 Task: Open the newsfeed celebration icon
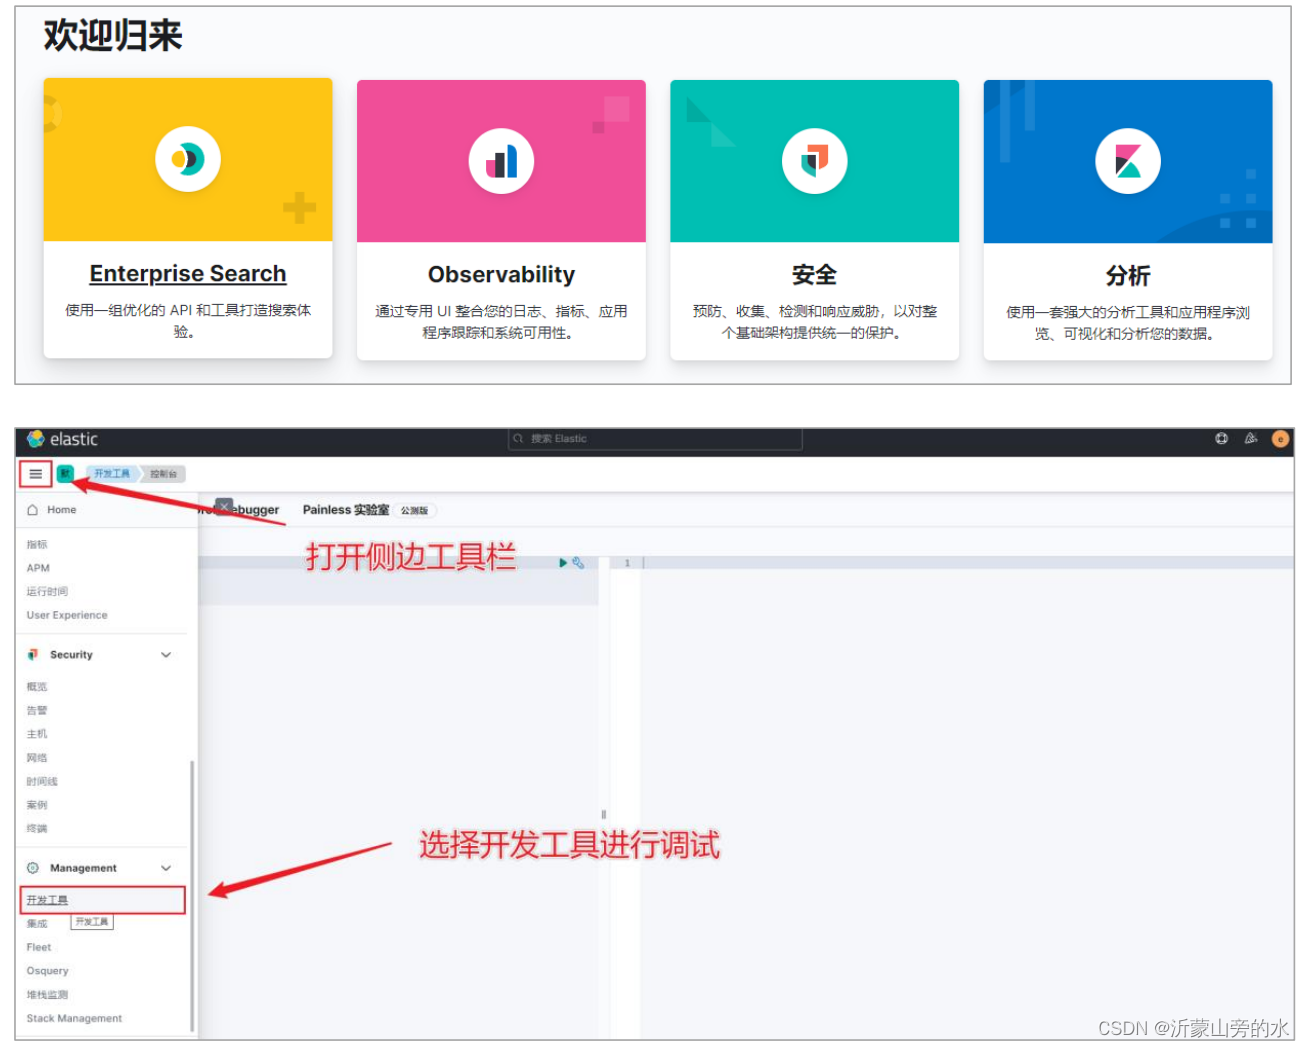point(1250,439)
